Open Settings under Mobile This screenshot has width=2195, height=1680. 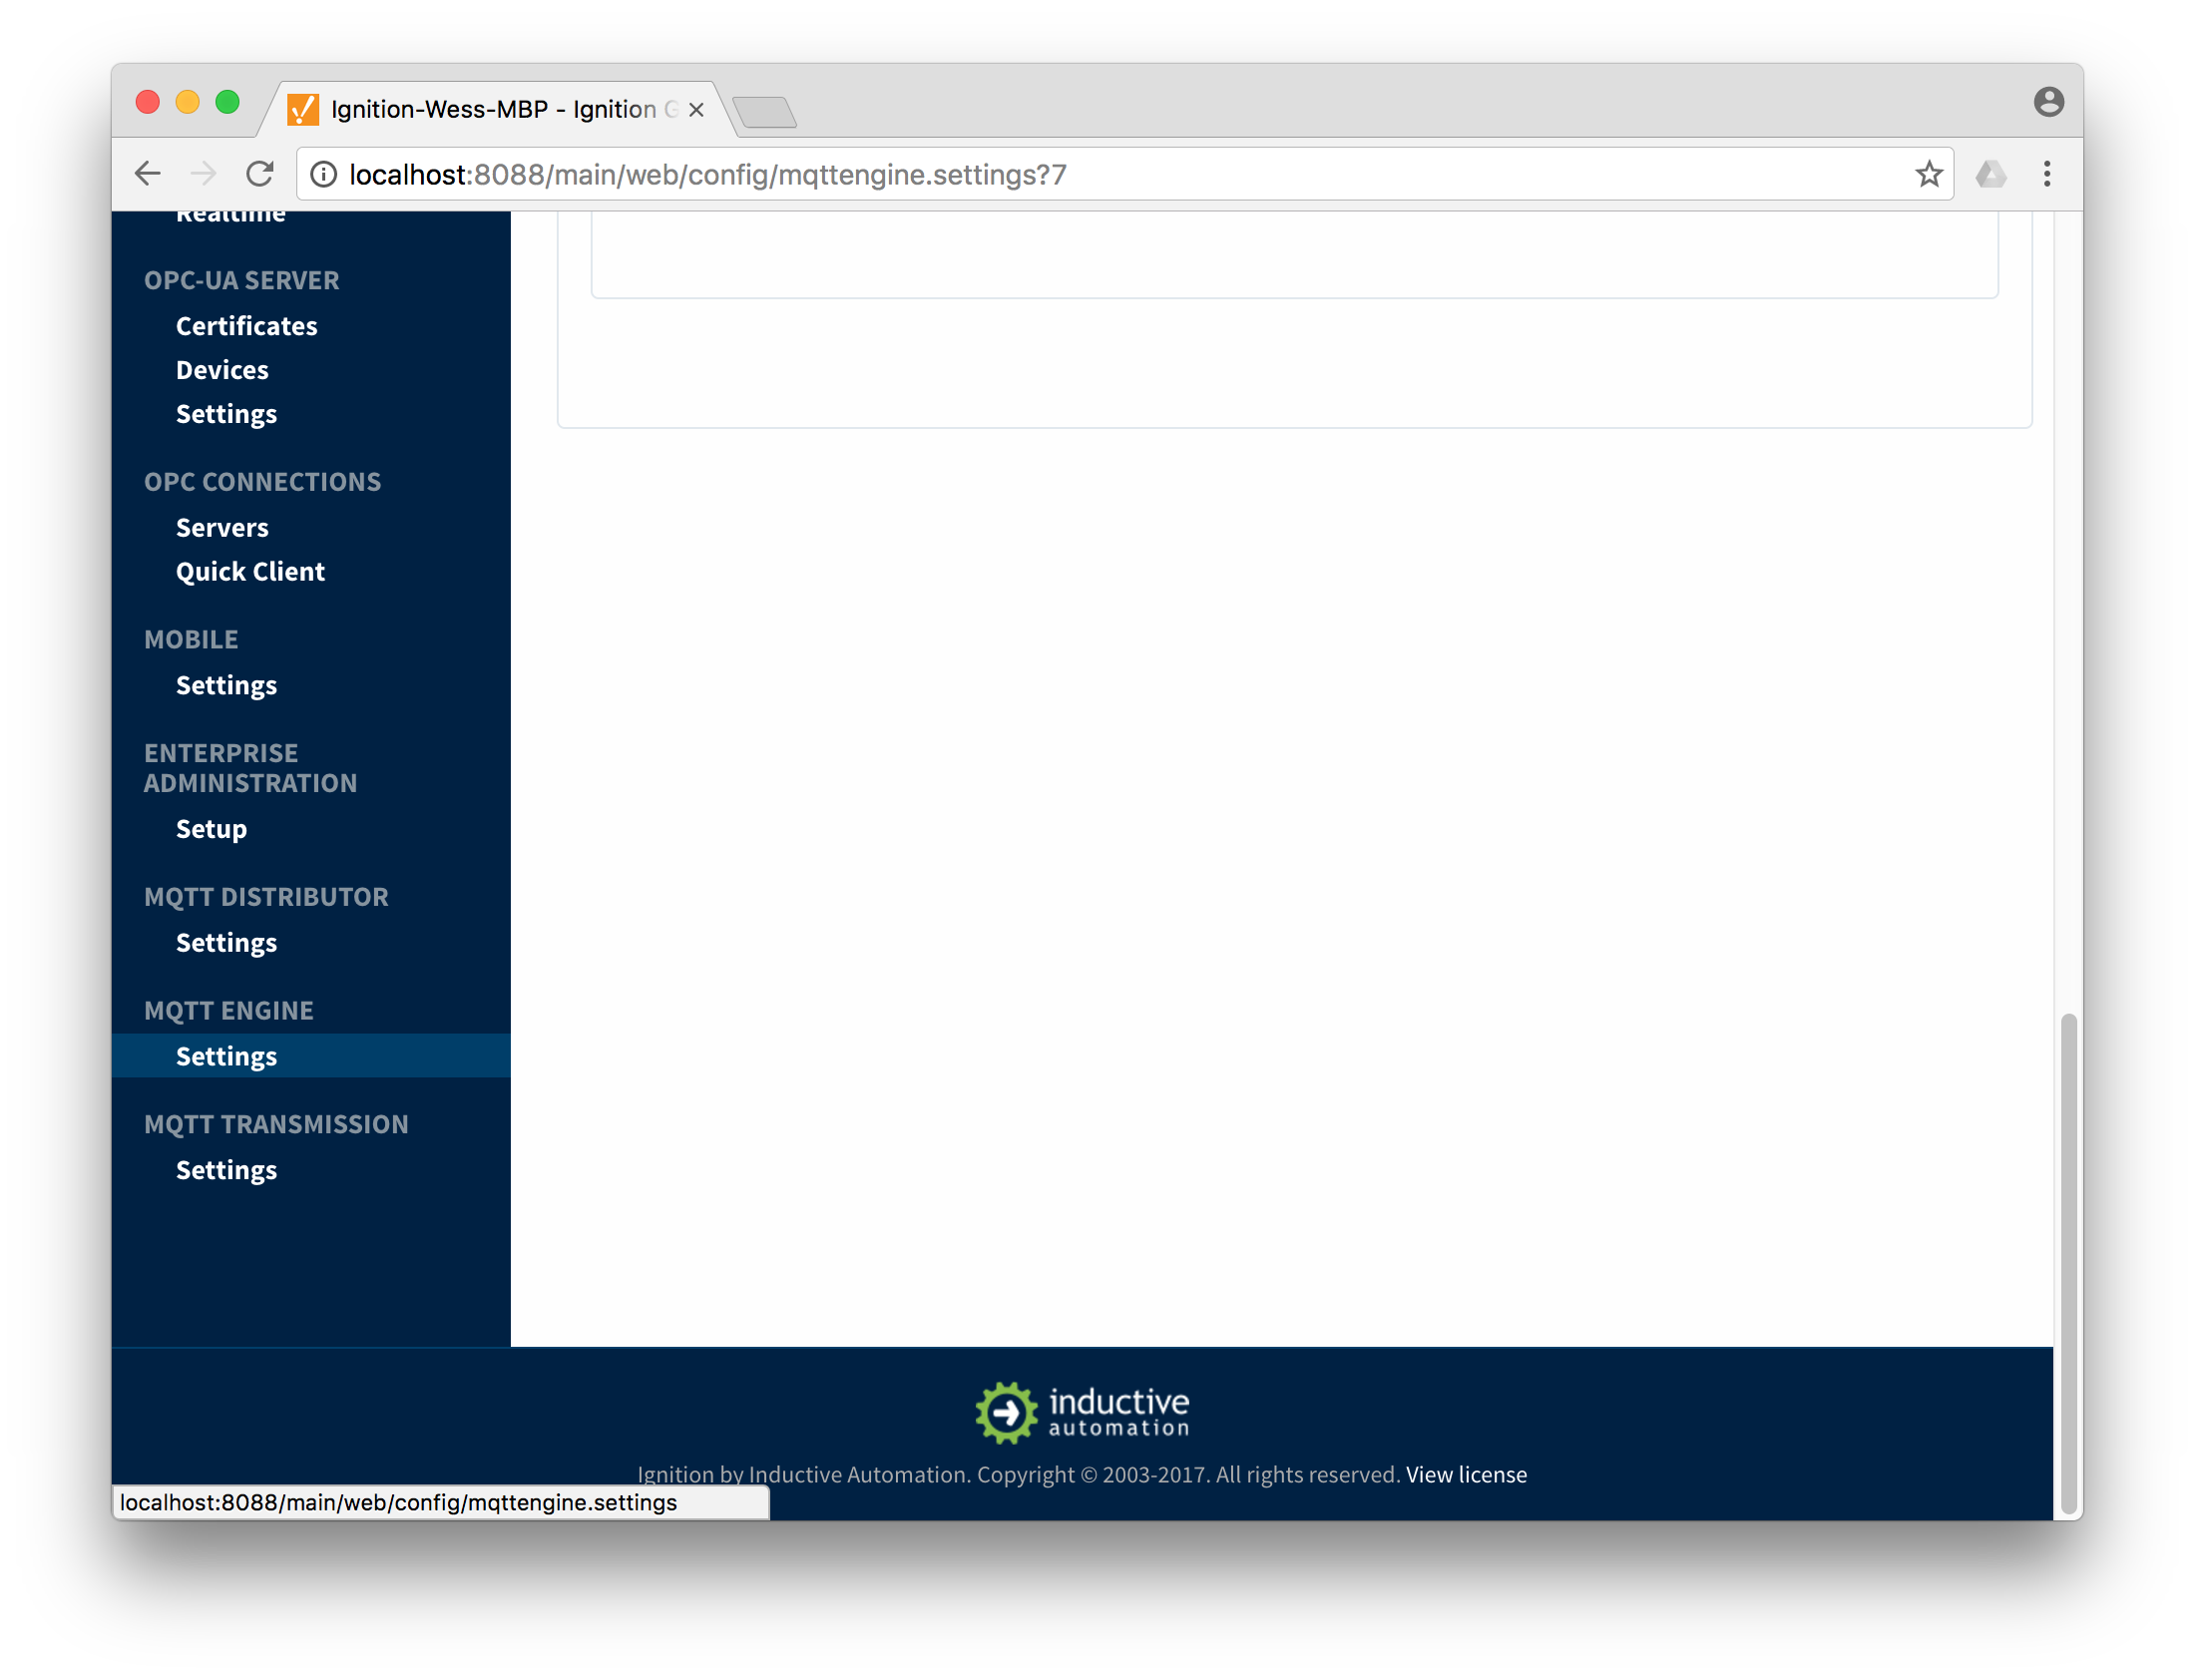coord(226,685)
